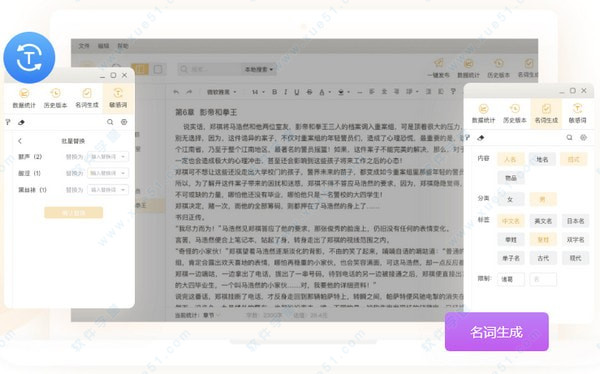Screen dimensions: 600x374
Task: Click the given-name limit field beside 诸葛
Action: point(543,279)
